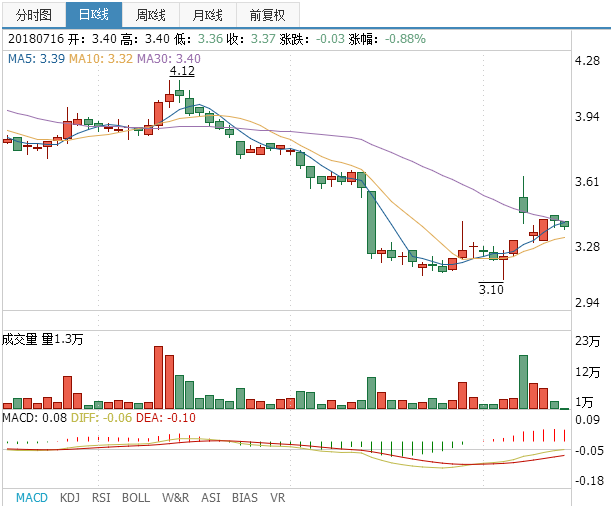Switch to 月K线 tab
611x506 pixels.
pyautogui.click(x=208, y=15)
